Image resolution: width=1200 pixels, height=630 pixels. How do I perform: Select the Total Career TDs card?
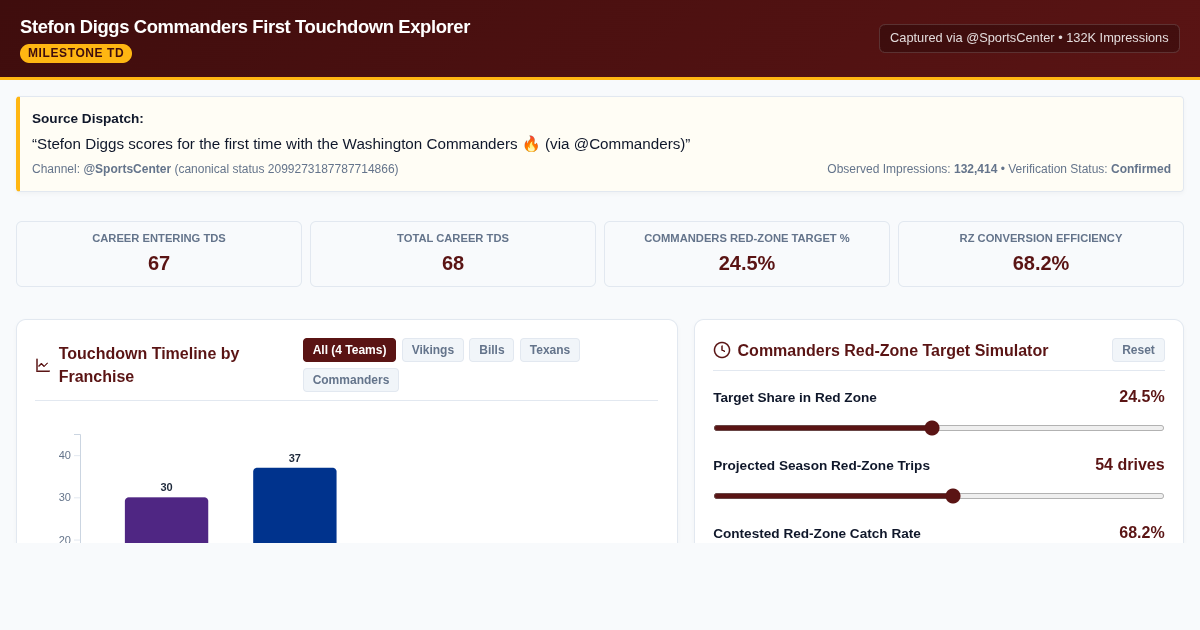453,254
